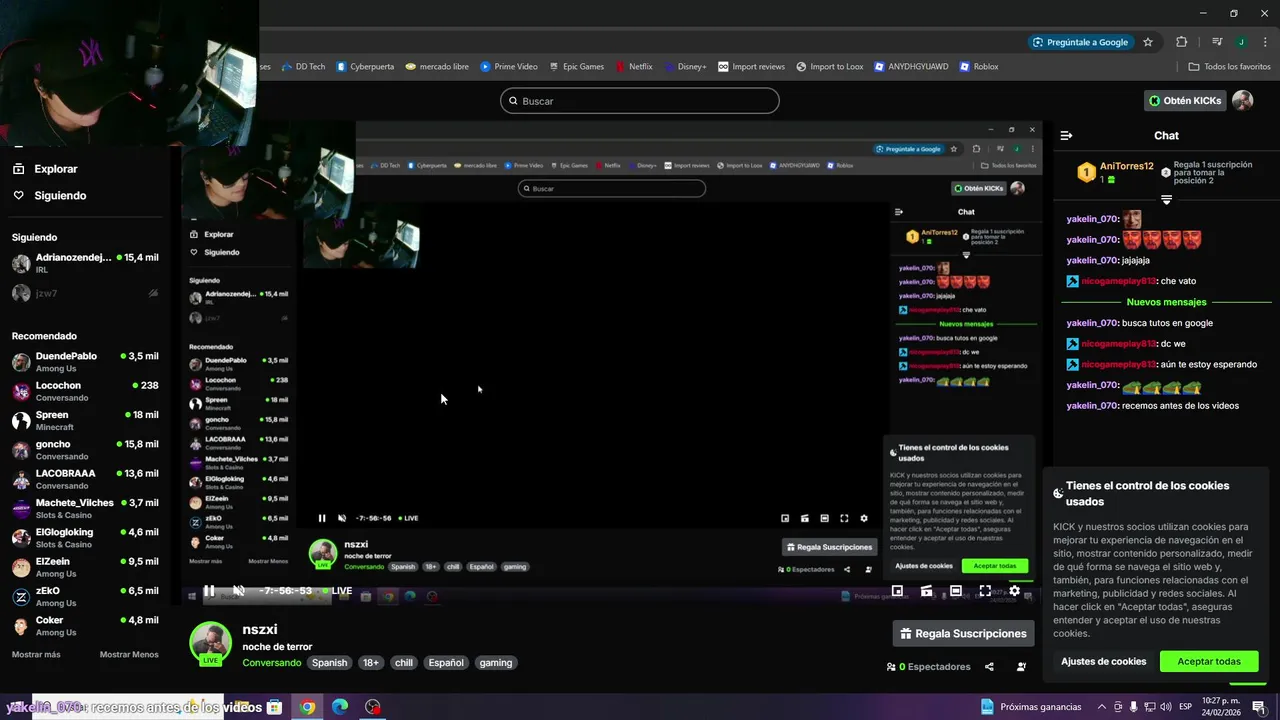Screen dimensions: 1280x720
Task: Open Todos los favoritos folder
Action: (1229, 67)
